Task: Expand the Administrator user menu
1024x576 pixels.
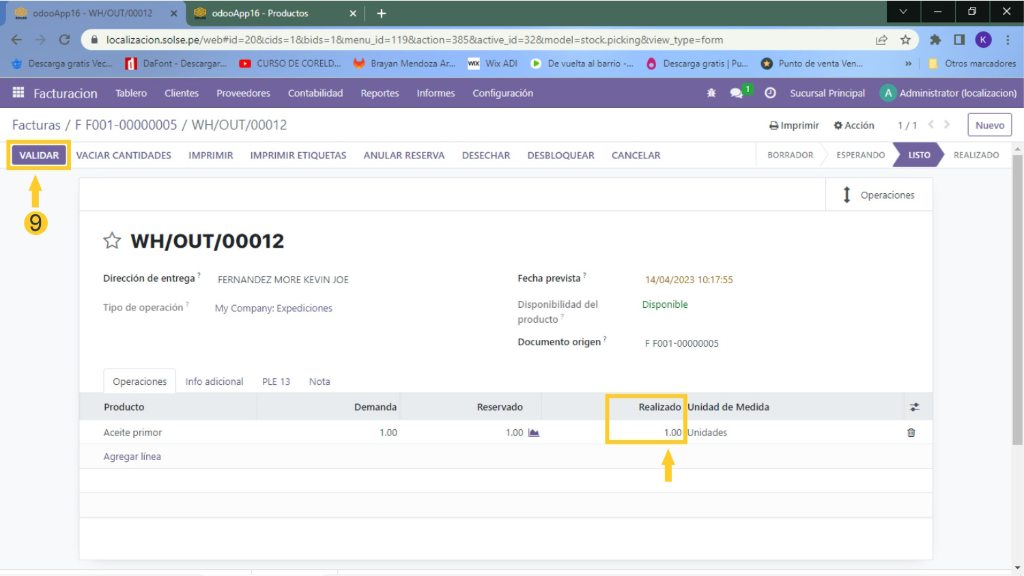Action: 948,93
